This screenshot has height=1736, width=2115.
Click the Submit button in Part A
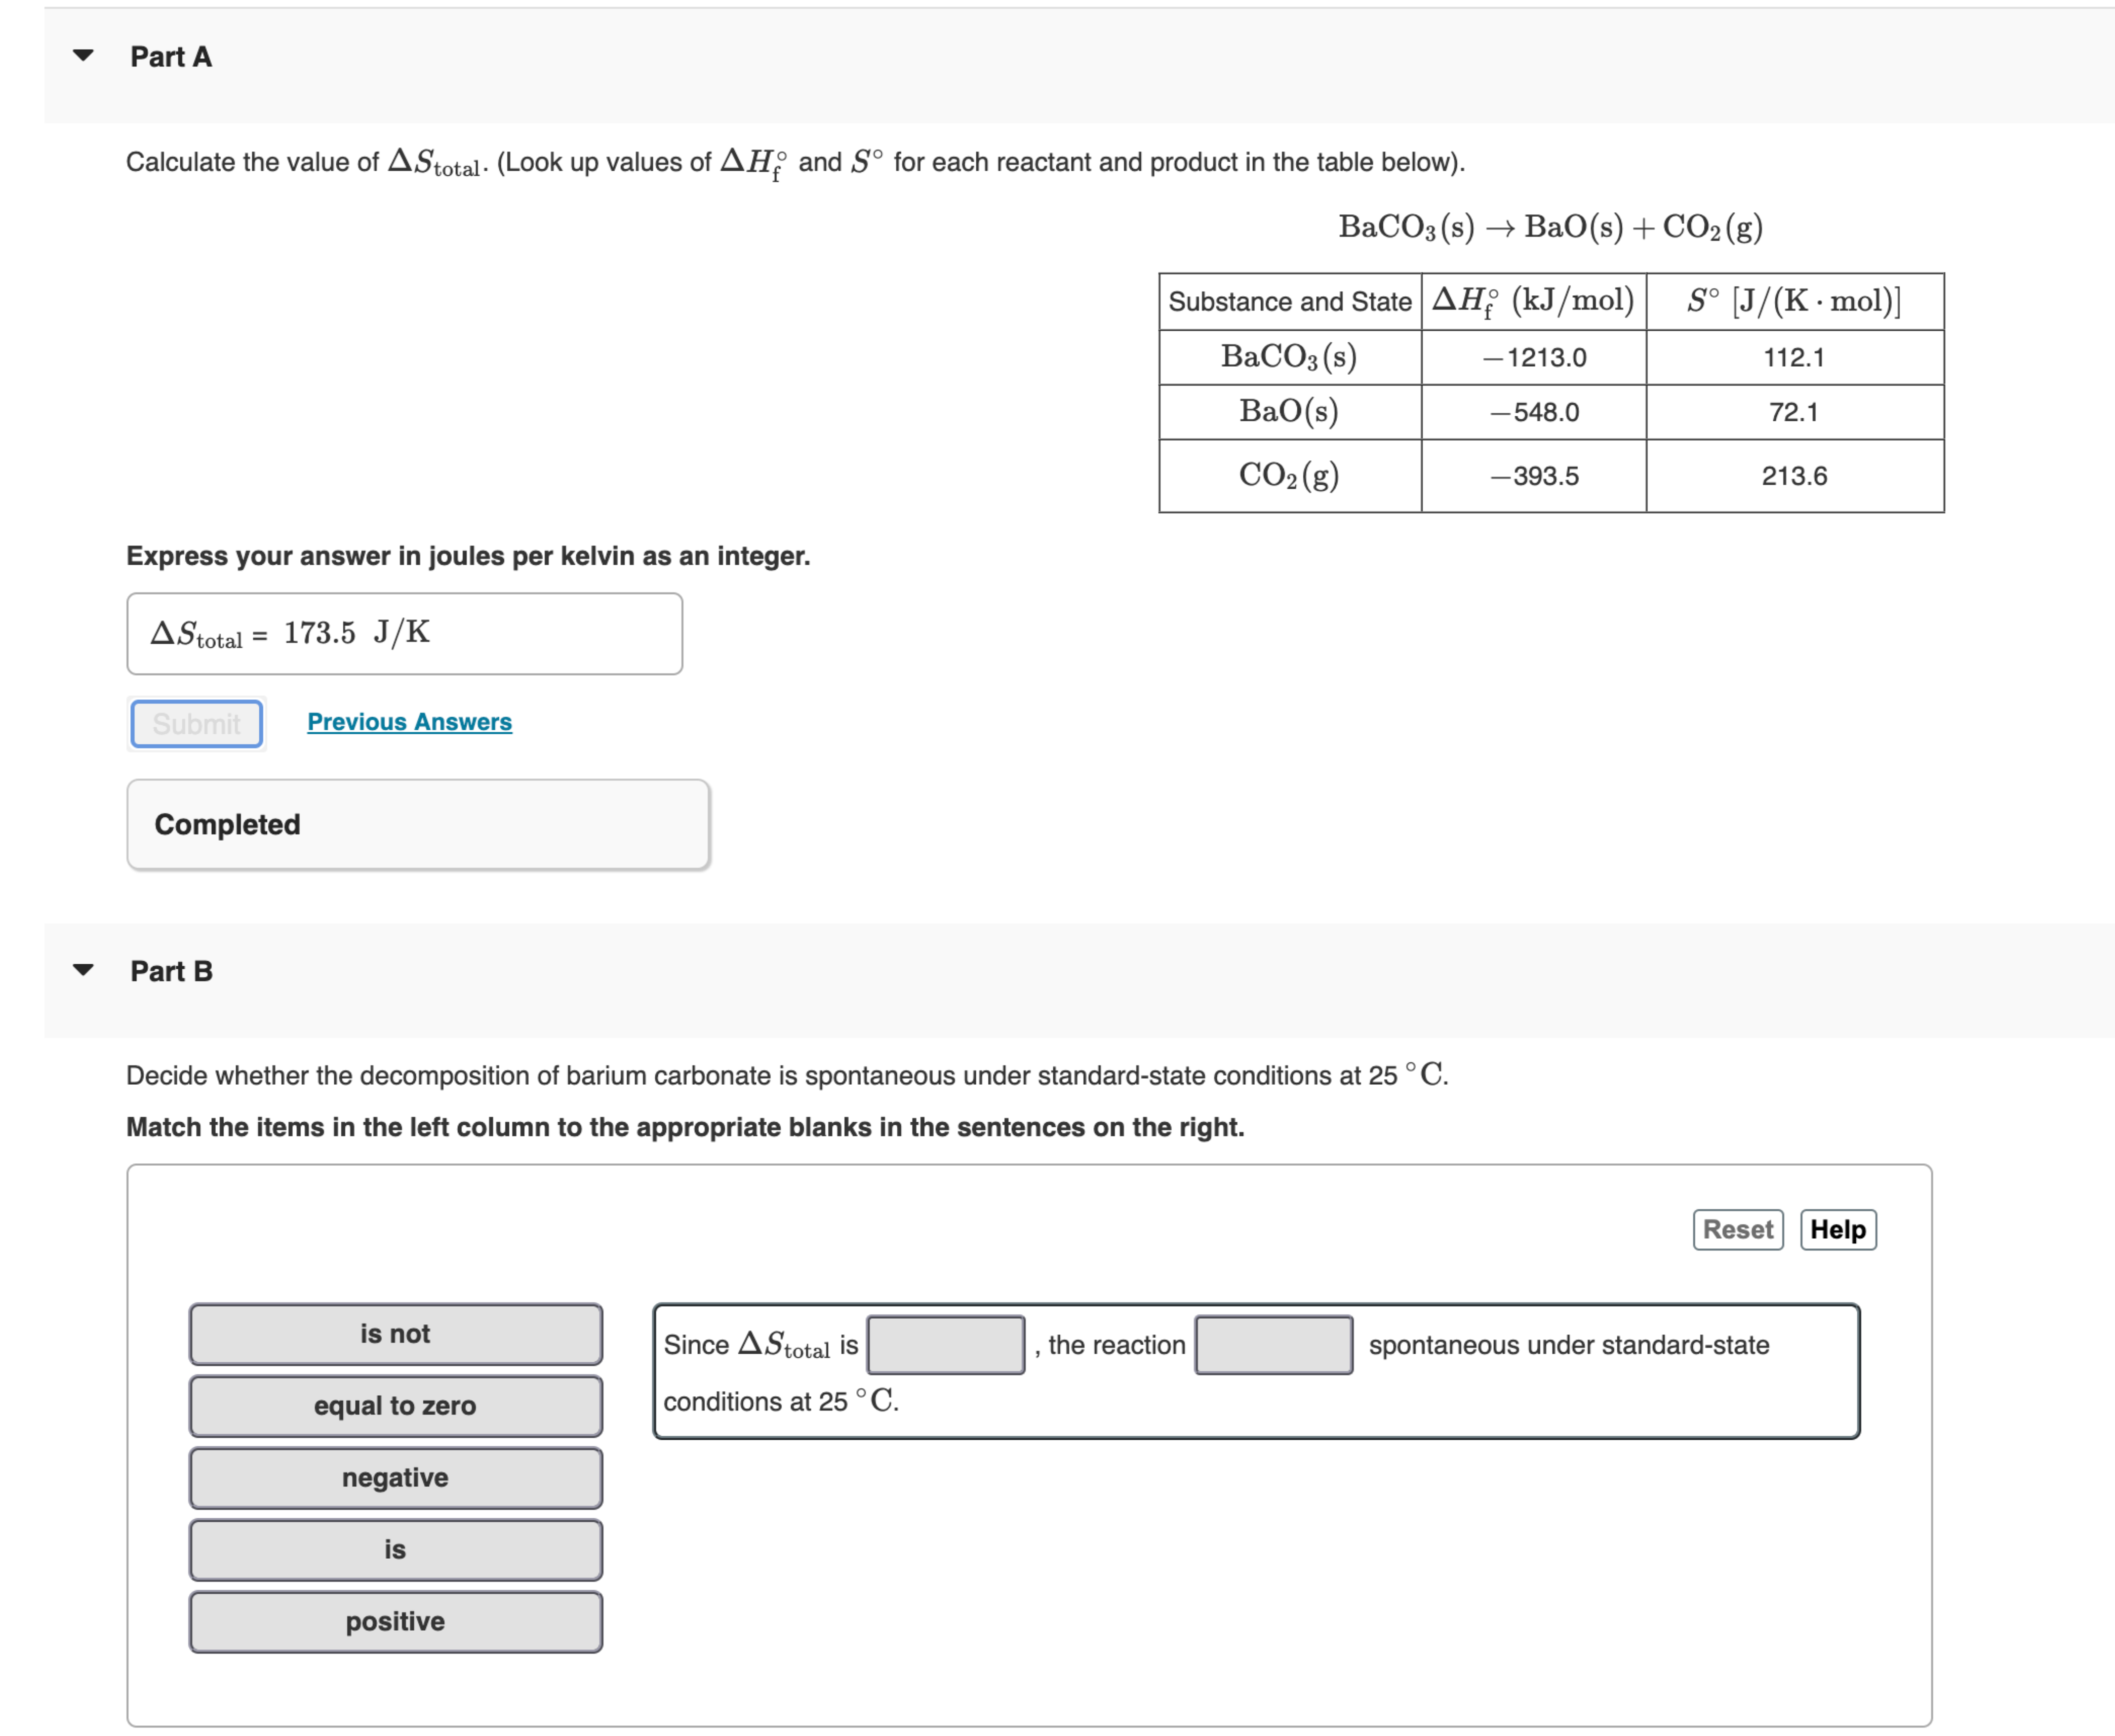point(196,723)
